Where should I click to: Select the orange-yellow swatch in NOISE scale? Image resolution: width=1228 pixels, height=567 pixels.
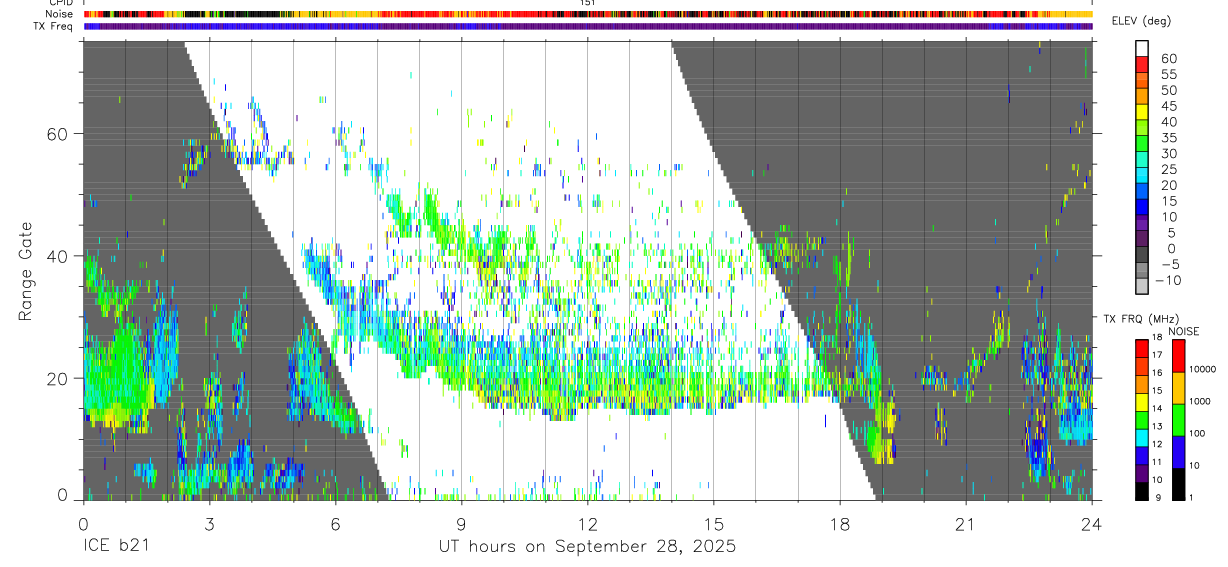point(1177,389)
